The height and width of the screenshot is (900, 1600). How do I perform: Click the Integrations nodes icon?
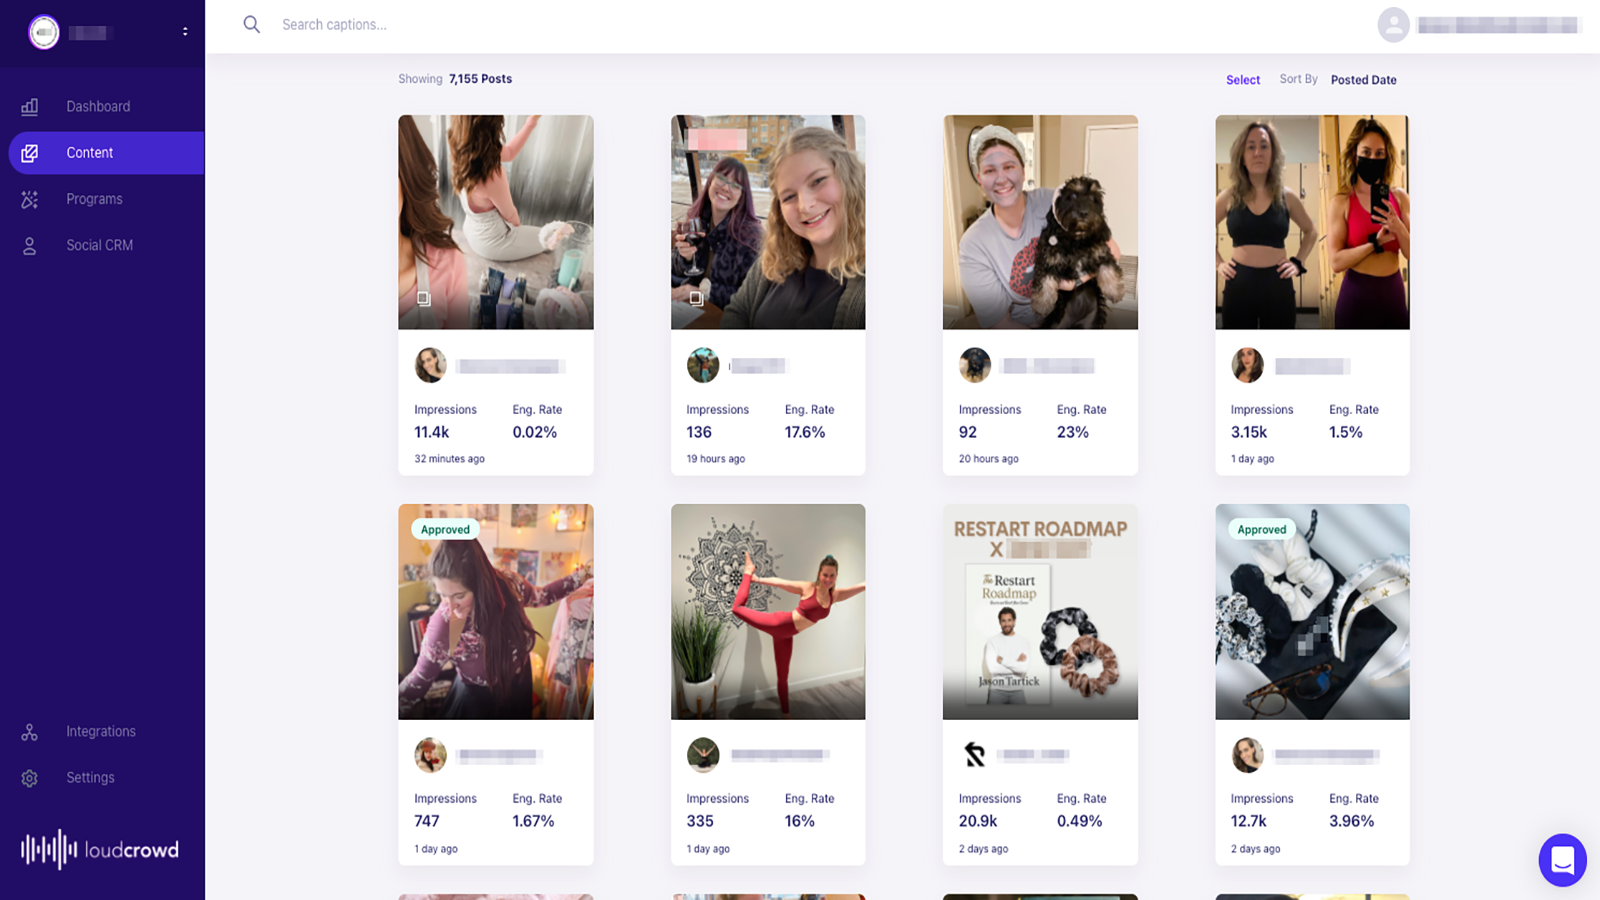(x=30, y=732)
